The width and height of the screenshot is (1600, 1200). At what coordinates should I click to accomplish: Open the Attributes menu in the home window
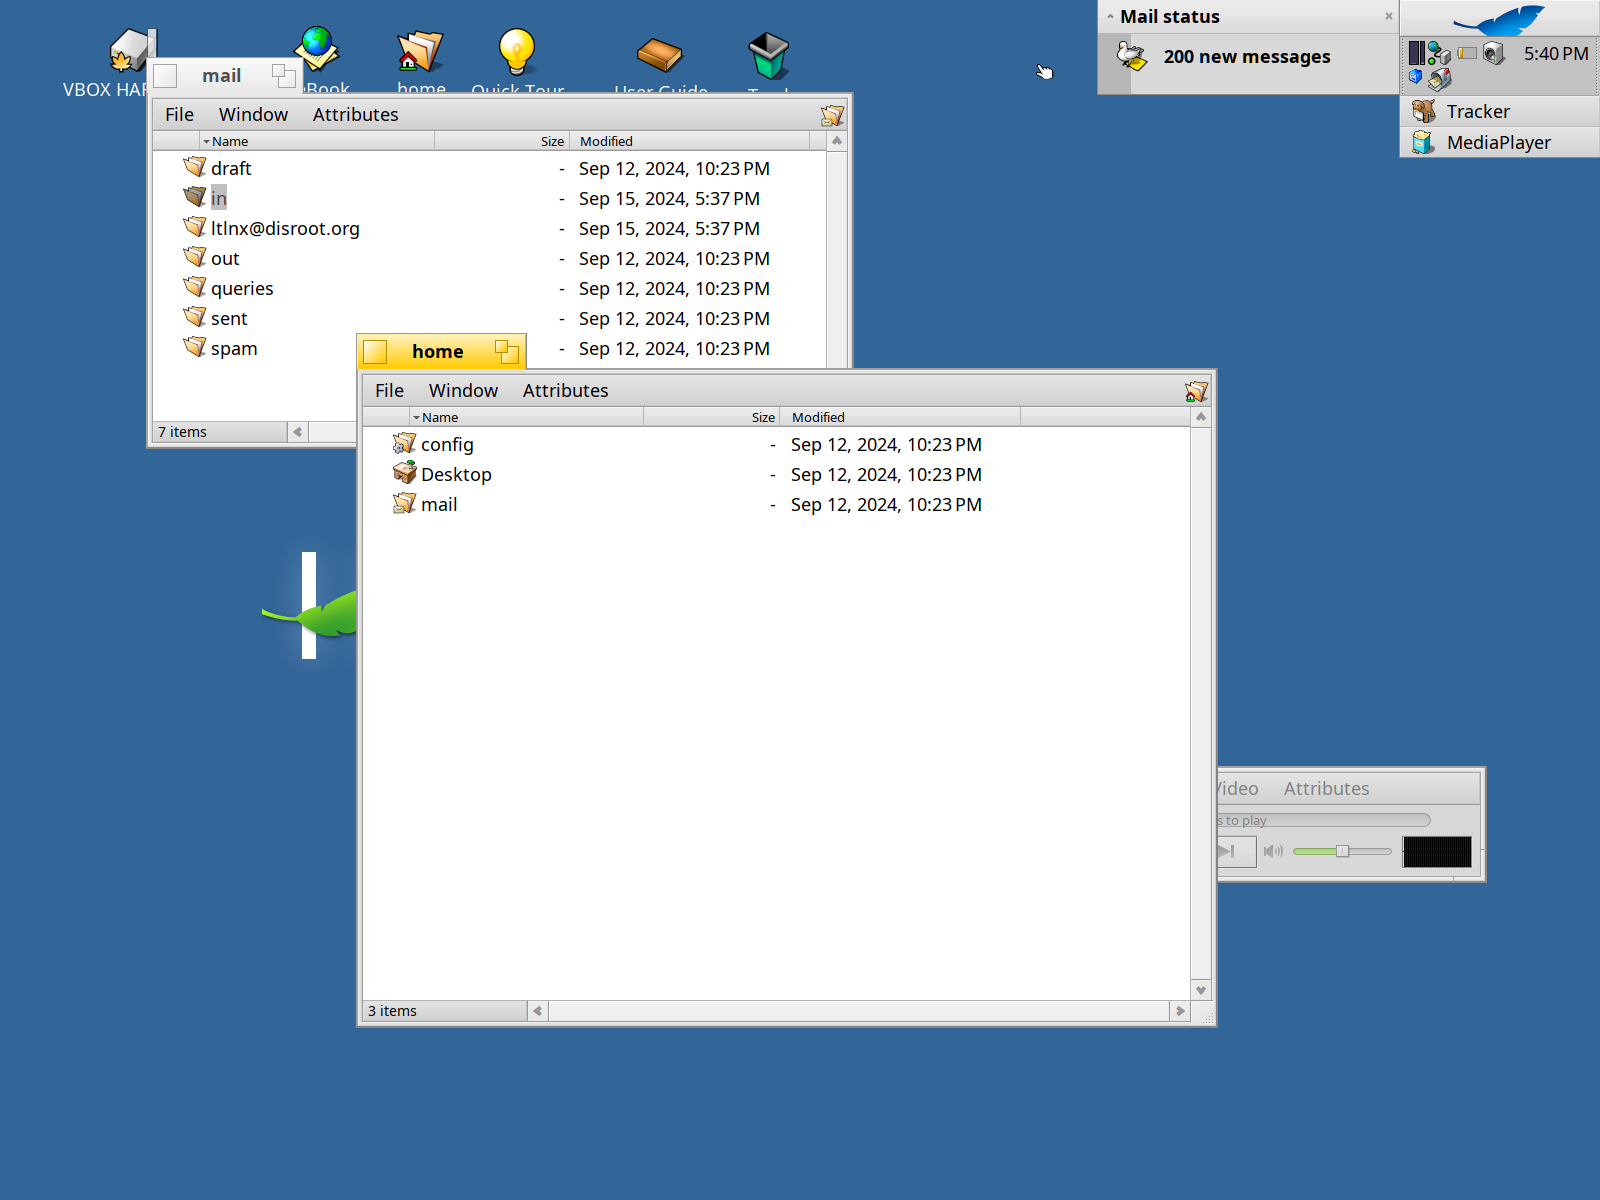[x=565, y=390]
